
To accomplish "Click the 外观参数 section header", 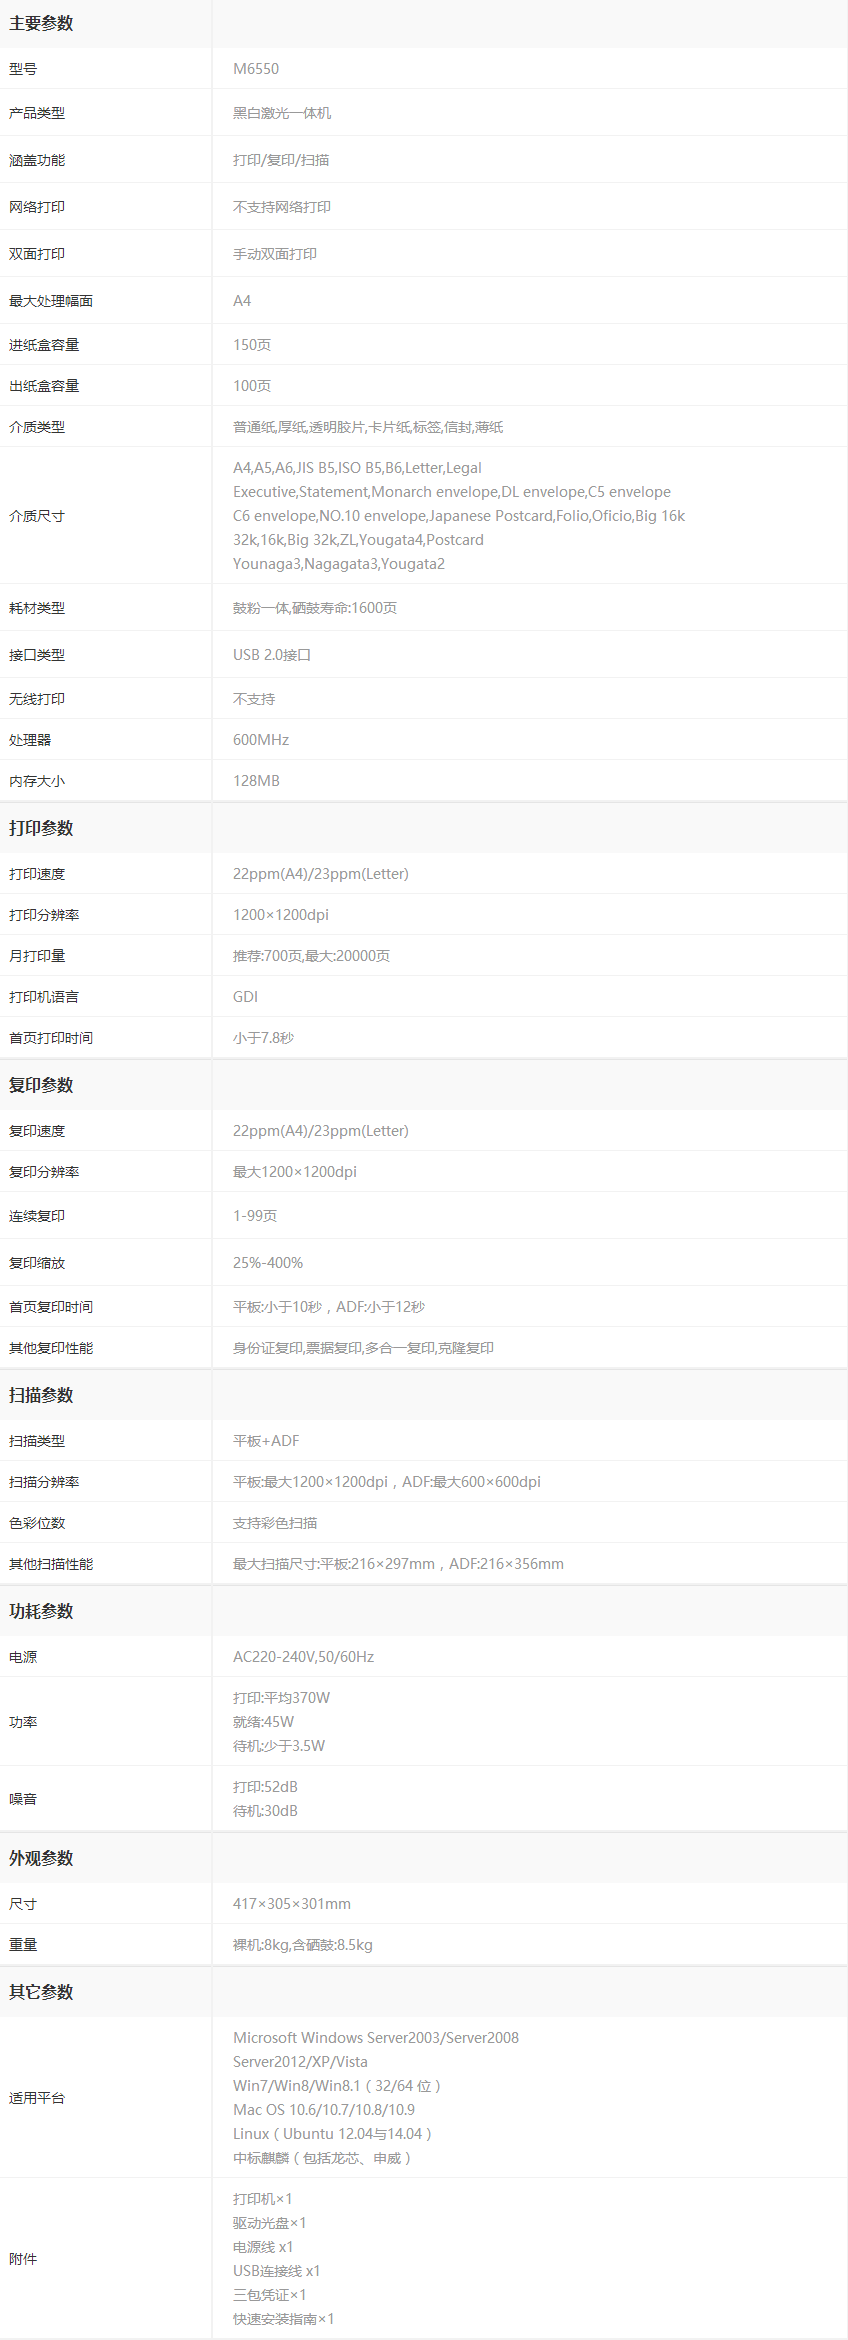I will pos(41,1858).
